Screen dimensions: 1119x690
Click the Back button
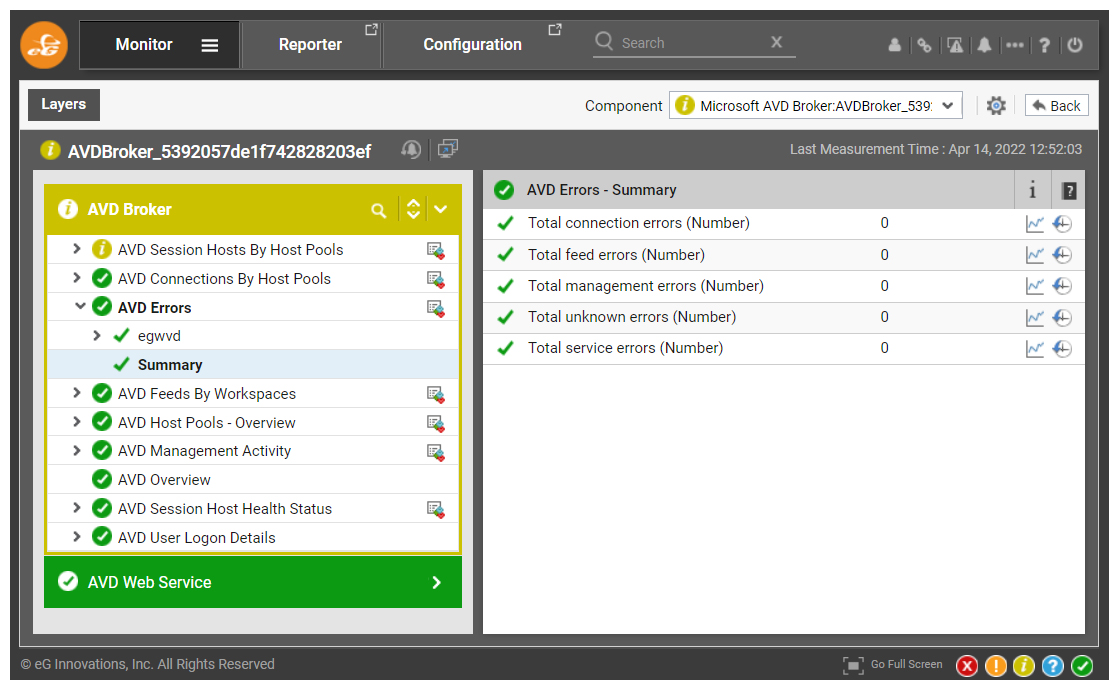pos(1057,106)
